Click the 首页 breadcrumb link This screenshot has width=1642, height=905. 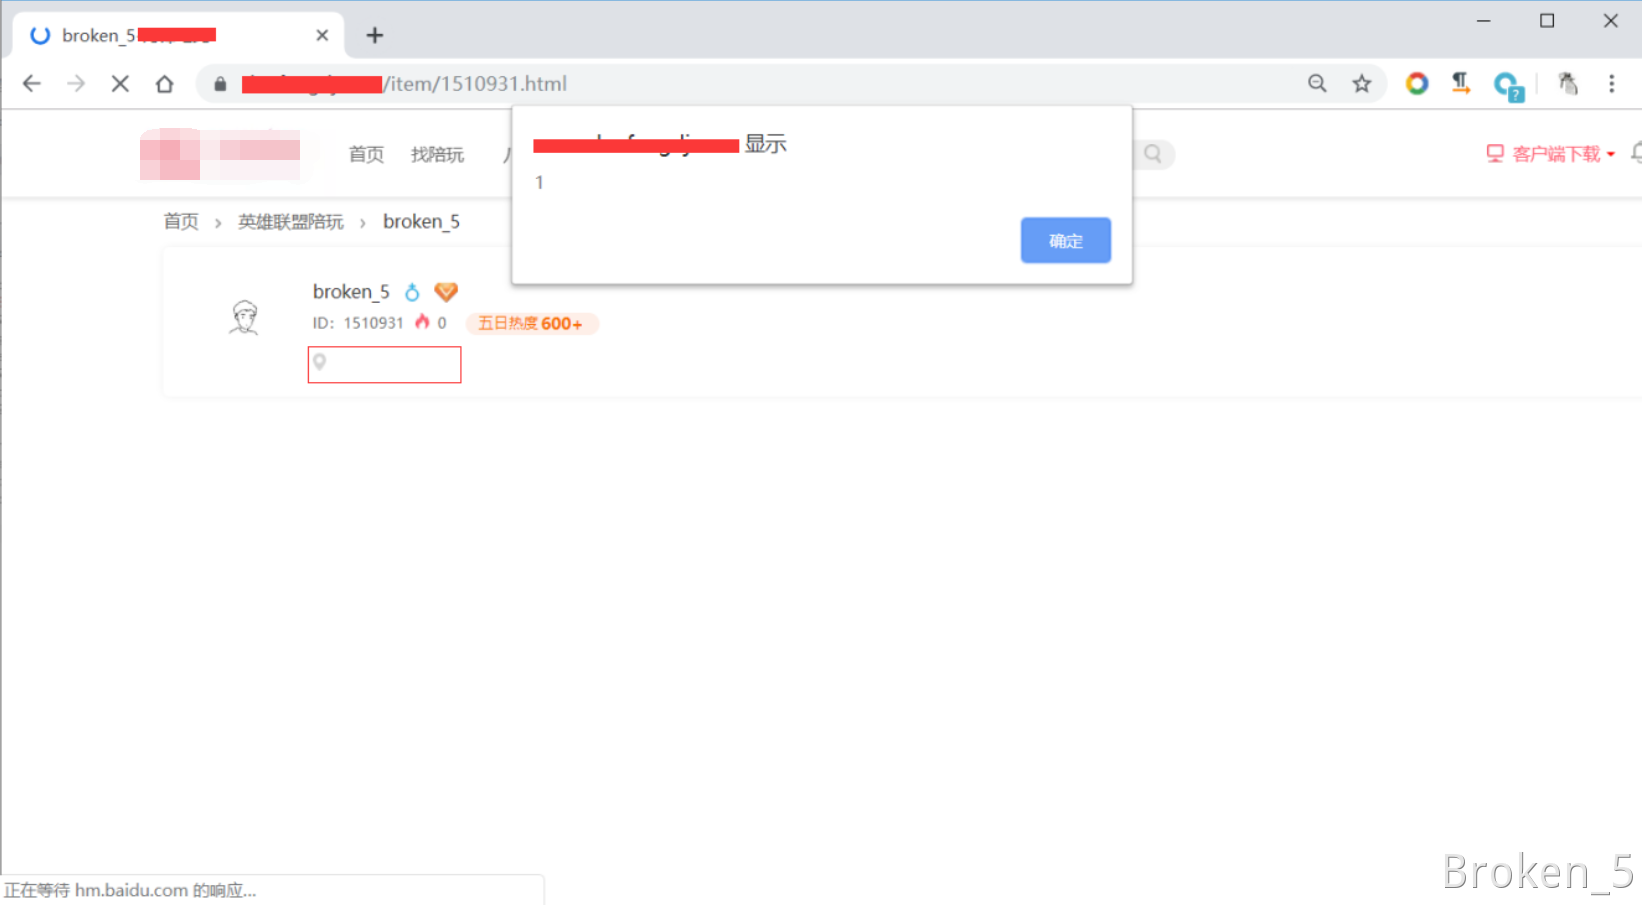pyautogui.click(x=181, y=221)
